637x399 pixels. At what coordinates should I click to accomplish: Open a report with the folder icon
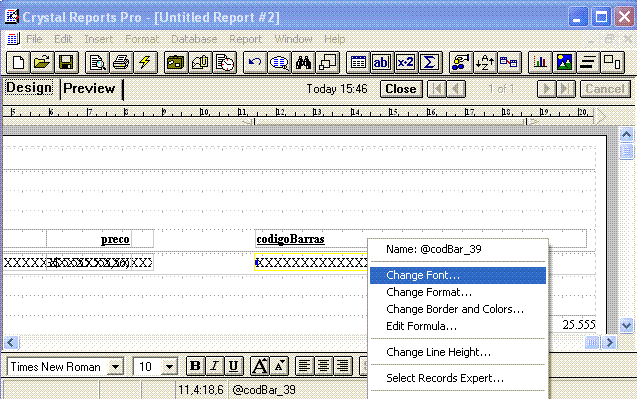click(42, 63)
